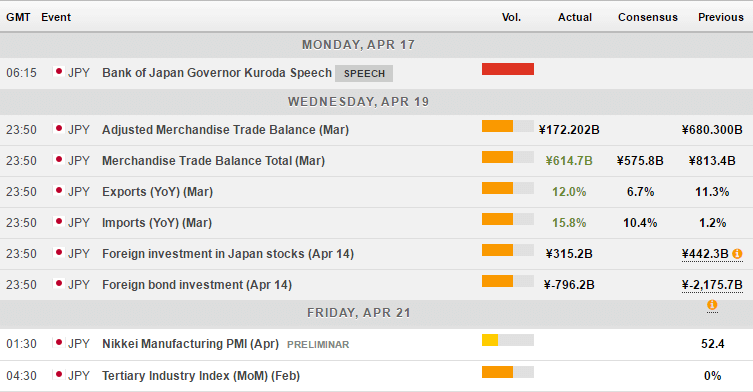The height and width of the screenshot is (392, 753).
Task: Click the SPEECH tag badge
Action: point(364,74)
